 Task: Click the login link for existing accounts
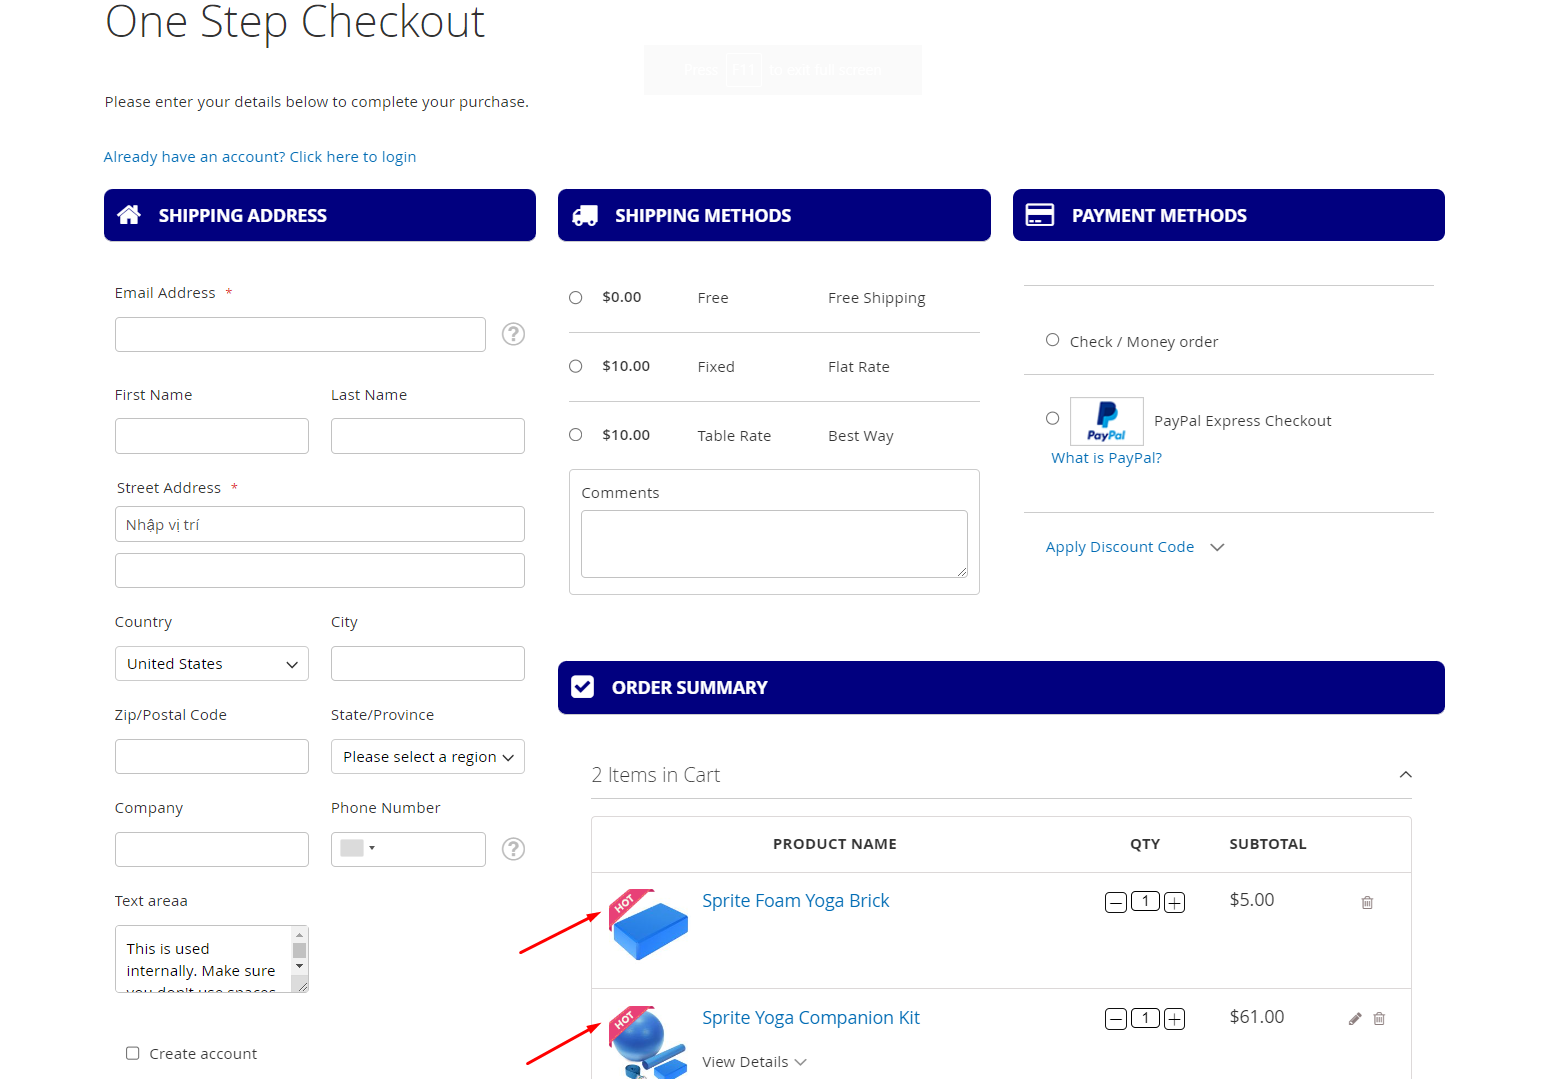[260, 157]
